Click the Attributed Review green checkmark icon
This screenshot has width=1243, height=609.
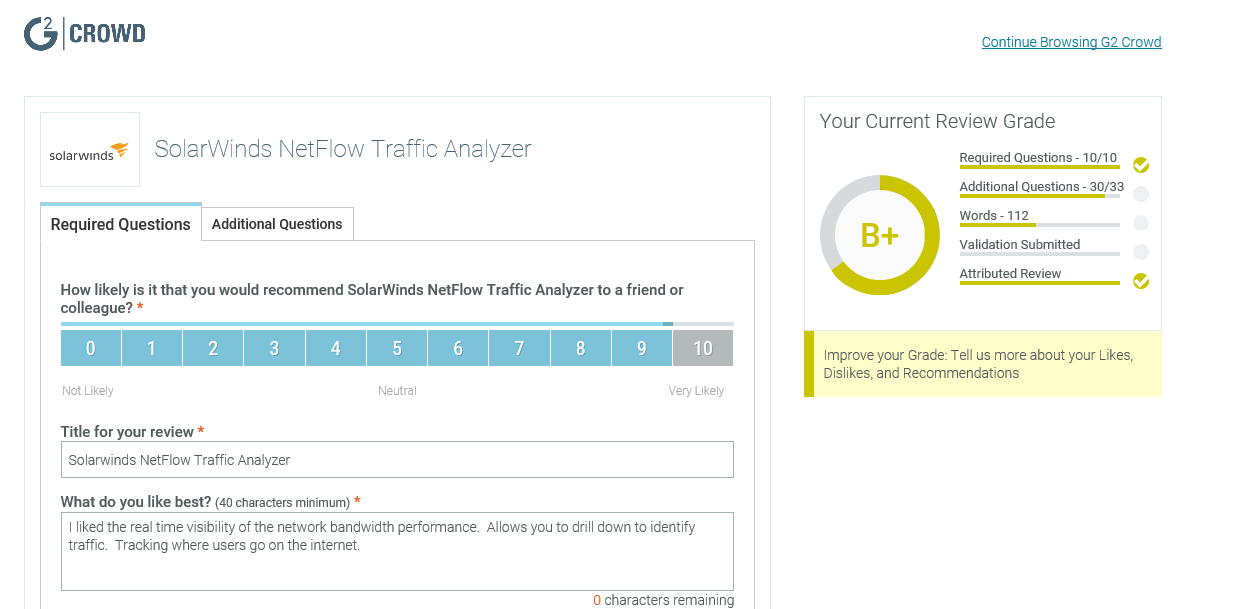point(1141,281)
